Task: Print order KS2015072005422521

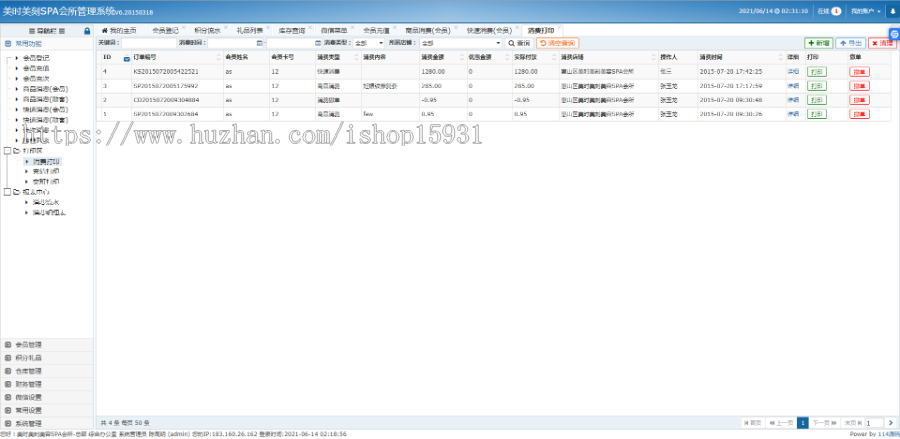Action: pyautogui.click(x=816, y=72)
